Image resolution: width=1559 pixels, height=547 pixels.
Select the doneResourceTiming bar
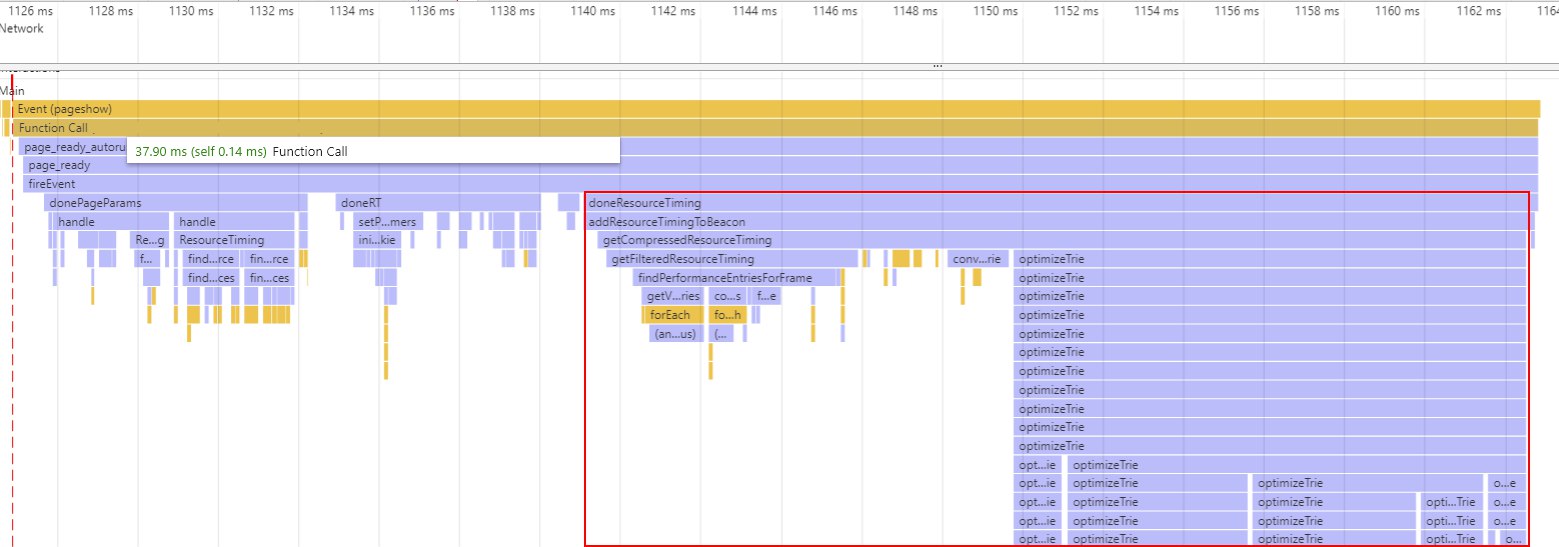(1056, 203)
